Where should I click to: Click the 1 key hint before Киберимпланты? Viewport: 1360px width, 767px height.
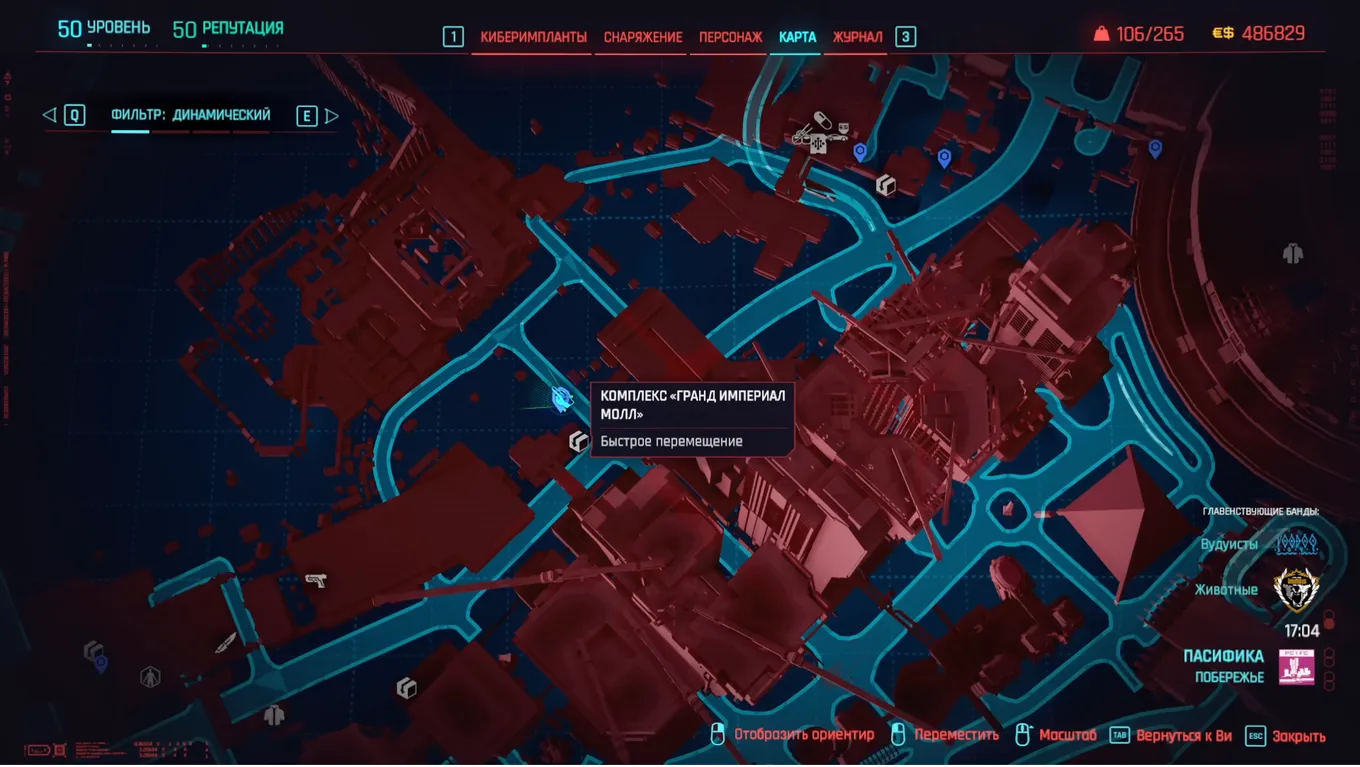click(x=453, y=37)
